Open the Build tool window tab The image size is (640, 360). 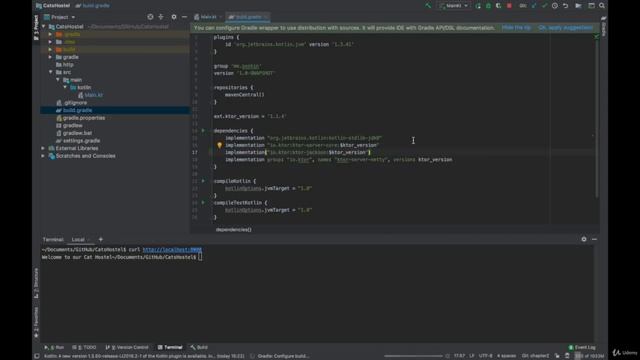[x=199, y=347]
